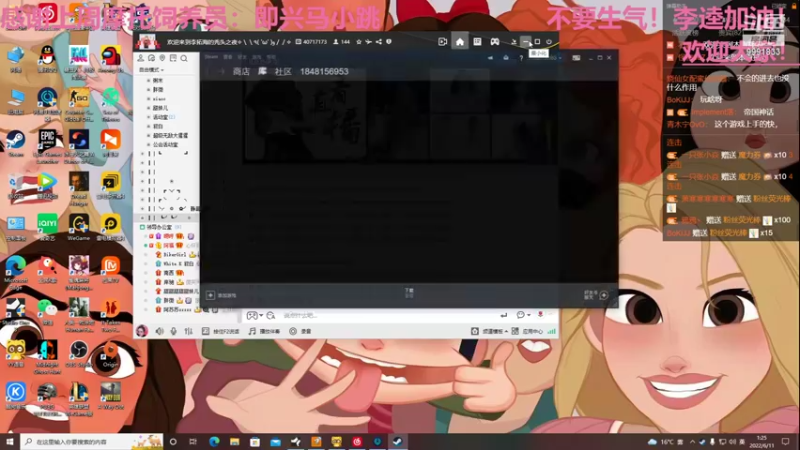Open audio mixer sliders icon in YY
This screenshot has width=800, height=450.
pos(188,331)
